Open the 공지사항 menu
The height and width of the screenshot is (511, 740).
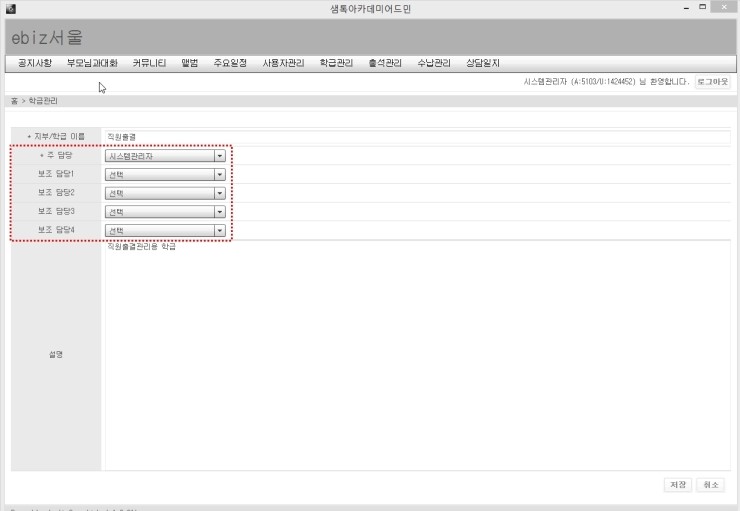34,63
